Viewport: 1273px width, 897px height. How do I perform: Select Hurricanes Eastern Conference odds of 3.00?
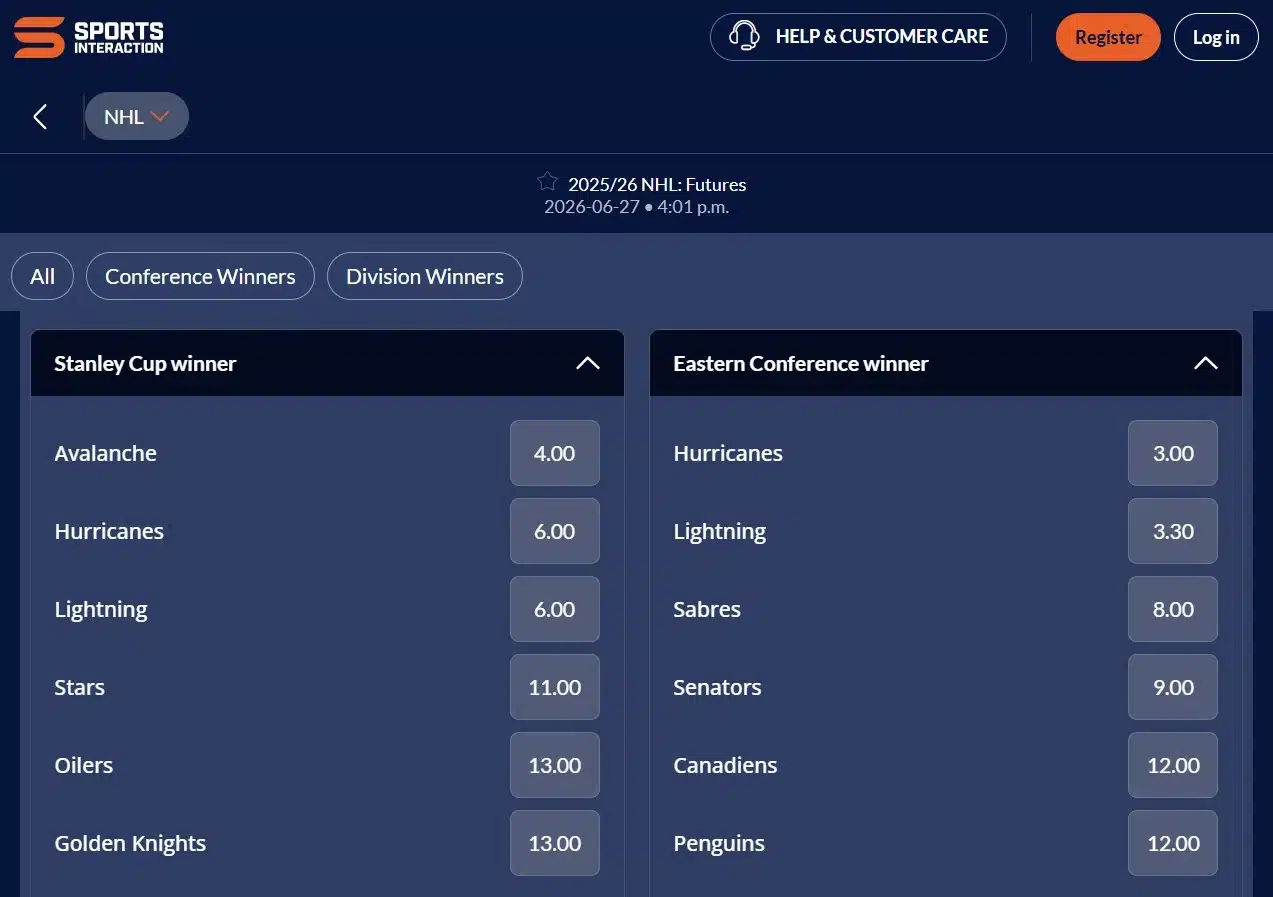coord(1172,453)
